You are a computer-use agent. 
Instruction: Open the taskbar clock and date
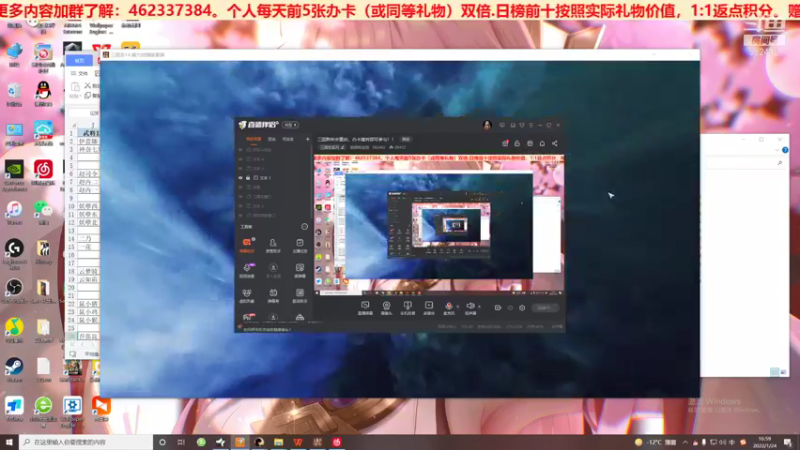765,442
